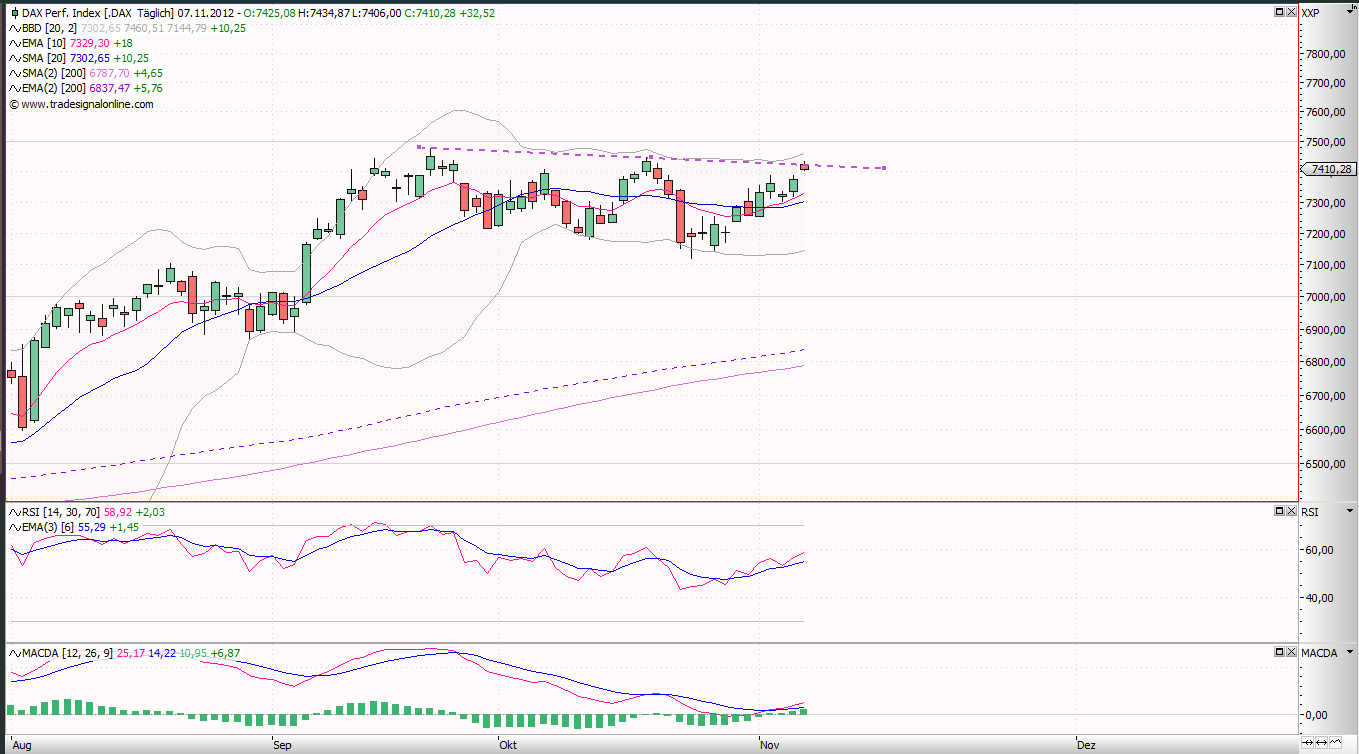
Task: Click the RSI indicator wave icon
Action: click(13, 512)
